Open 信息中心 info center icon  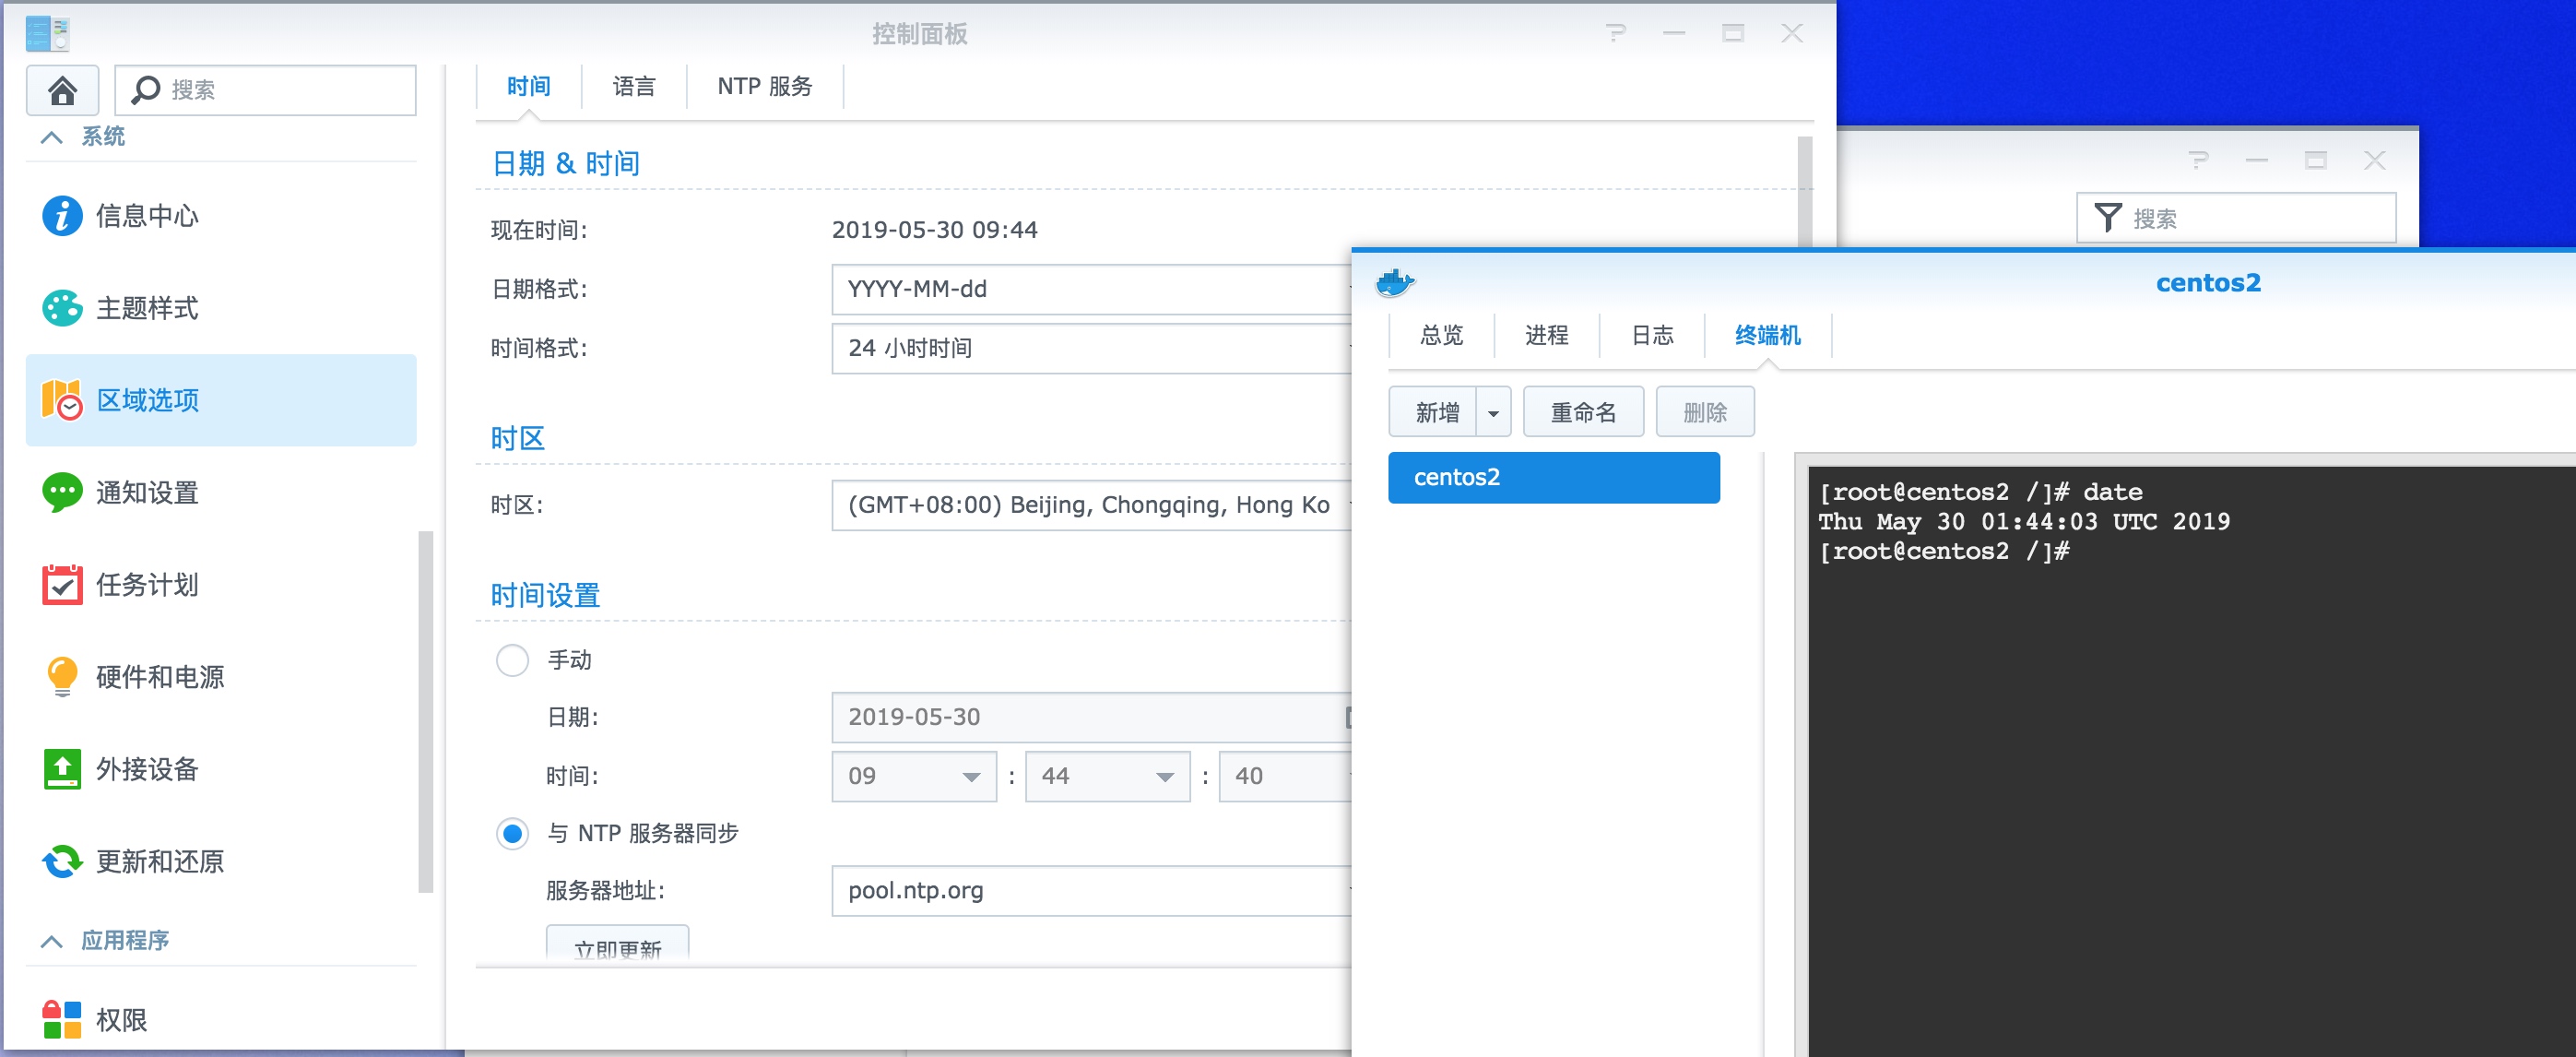coord(62,215)
